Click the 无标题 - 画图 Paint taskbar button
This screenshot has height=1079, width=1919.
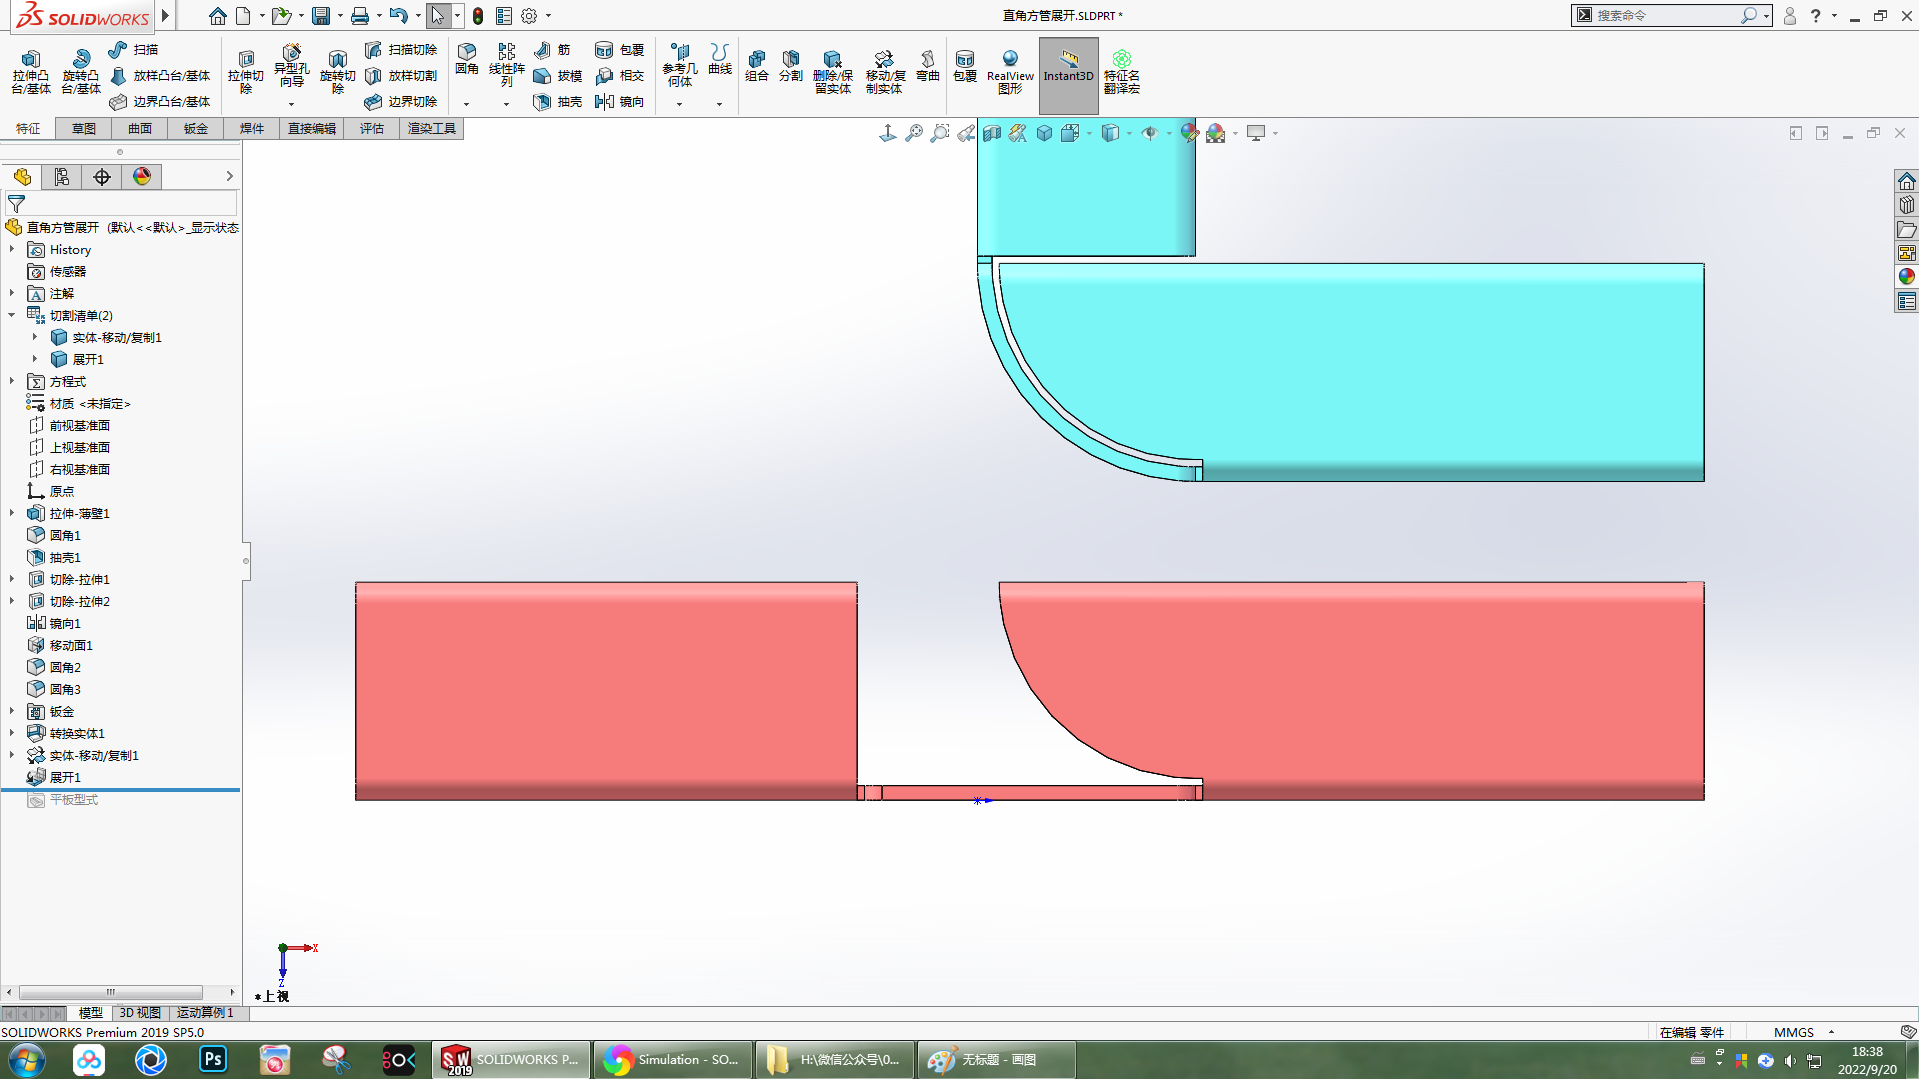pos(996,1060)
